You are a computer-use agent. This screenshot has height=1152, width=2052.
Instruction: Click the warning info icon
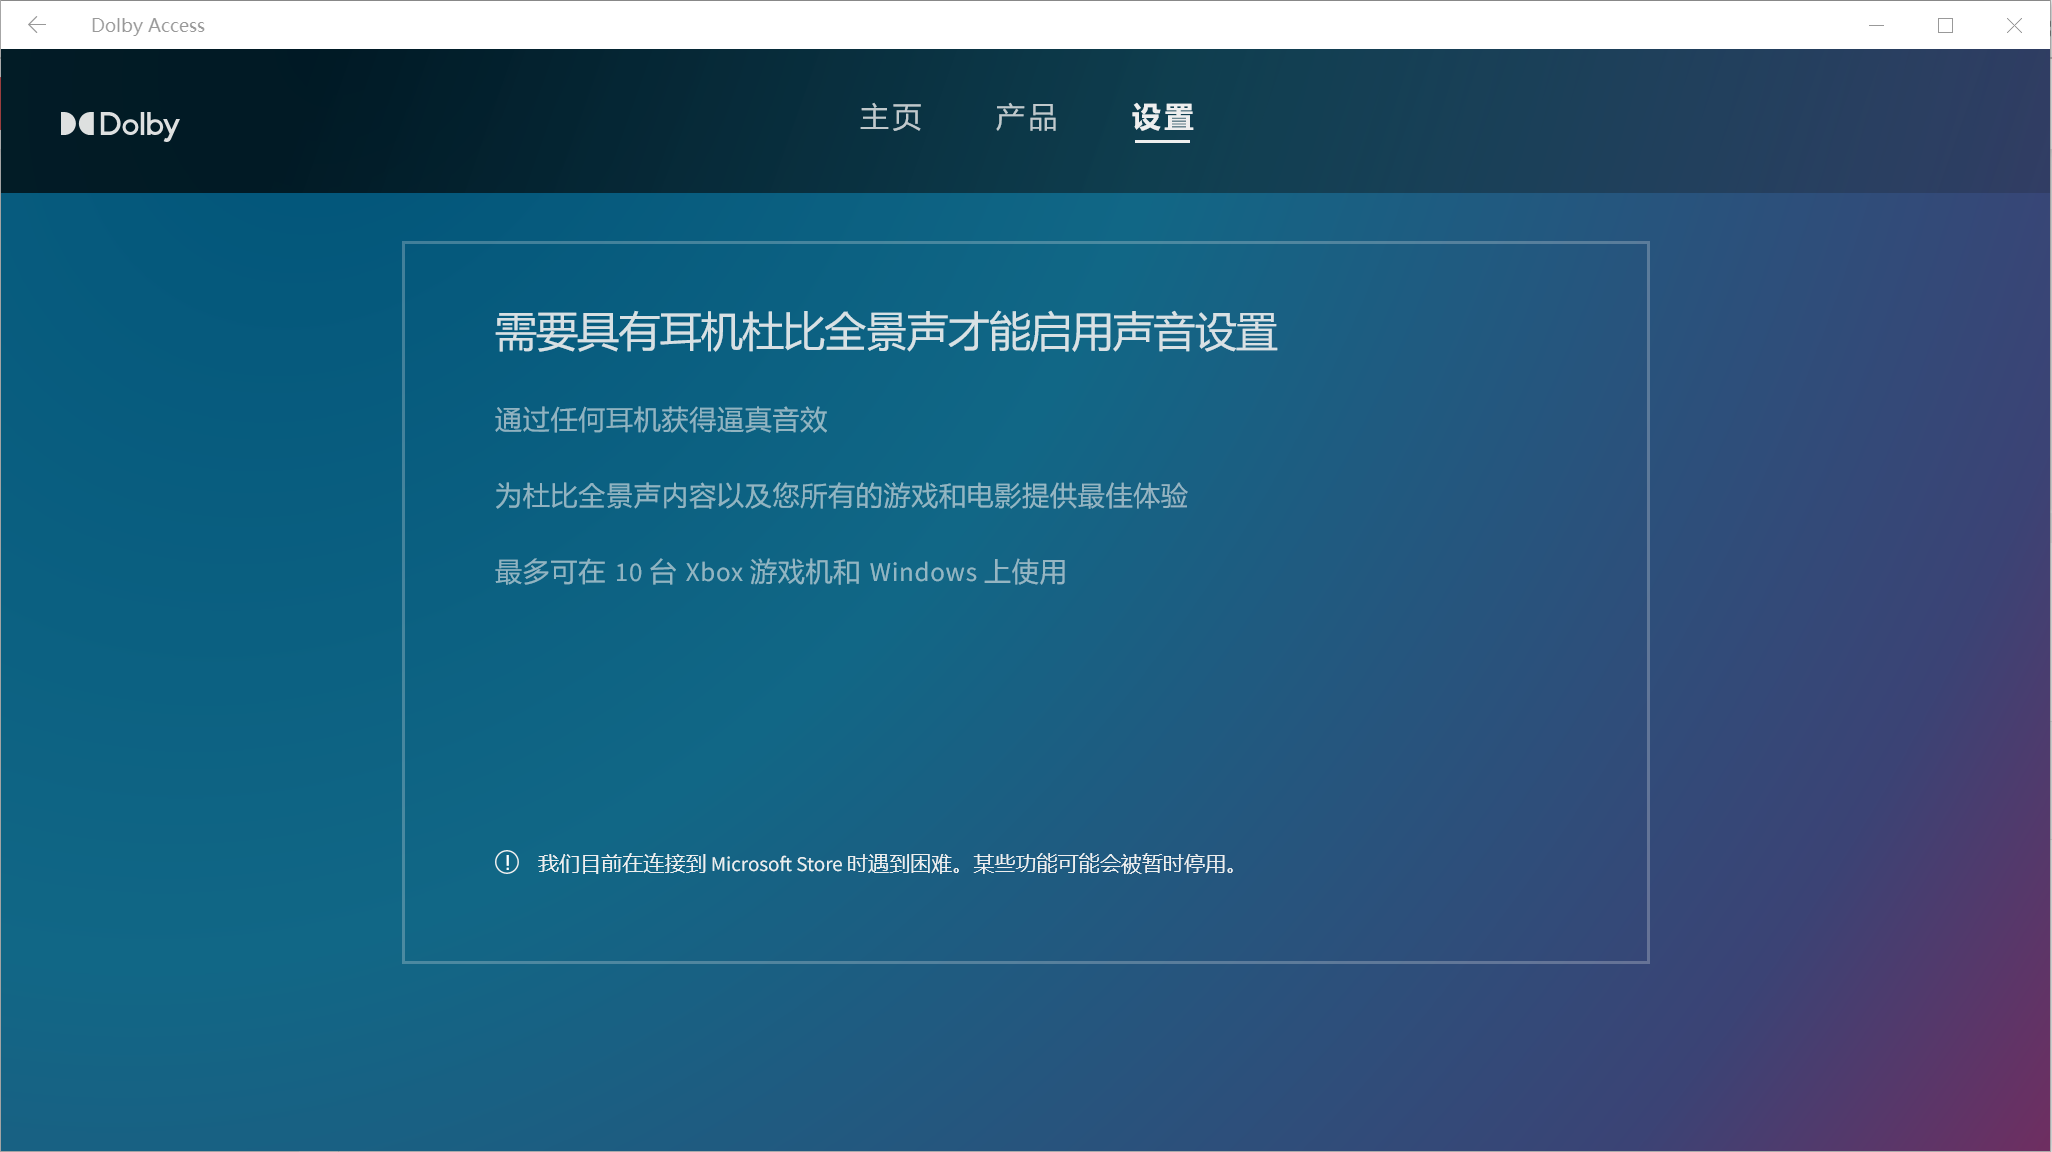tap(507, 862)
